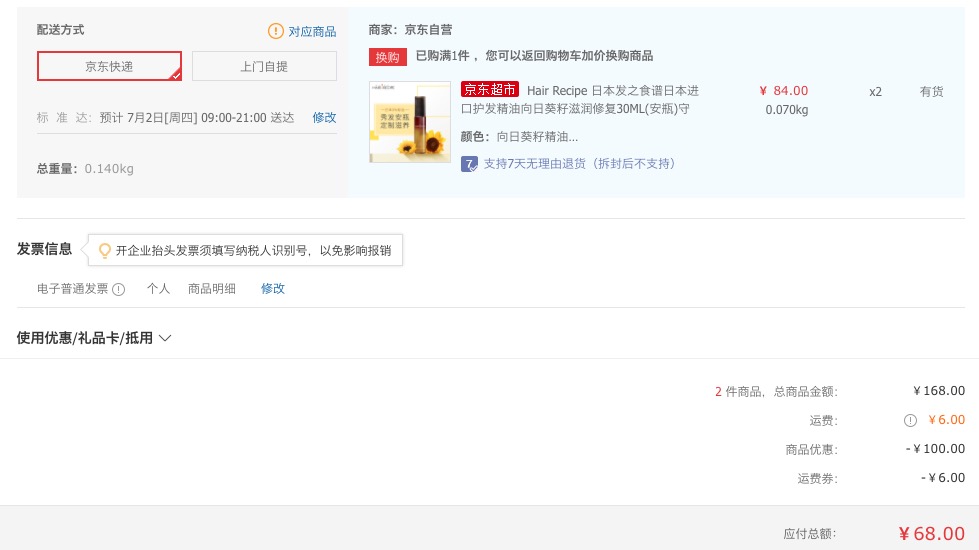The width and height of the screenshot is (979, 550).
Task: Select 上门自提 pickup option
Action: [x=264, y=66]
